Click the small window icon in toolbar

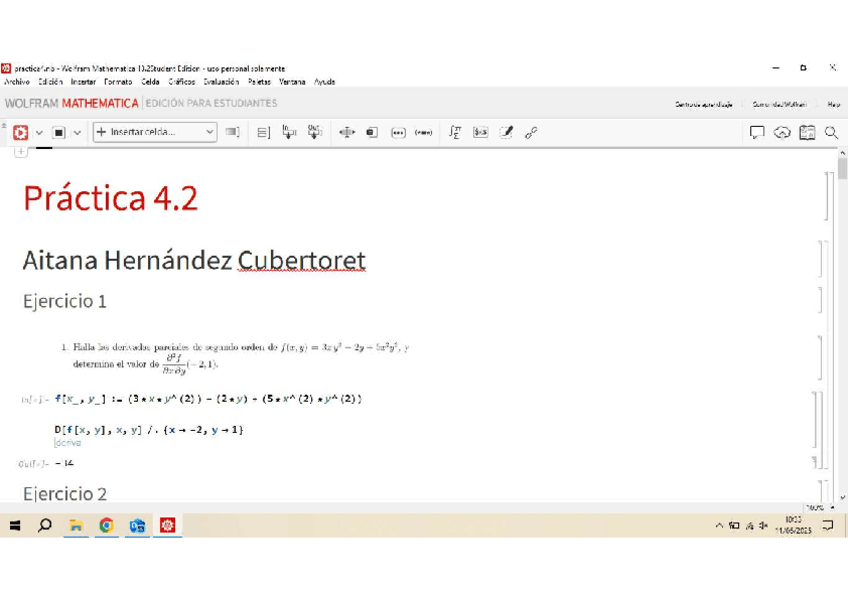coord(372,132)
